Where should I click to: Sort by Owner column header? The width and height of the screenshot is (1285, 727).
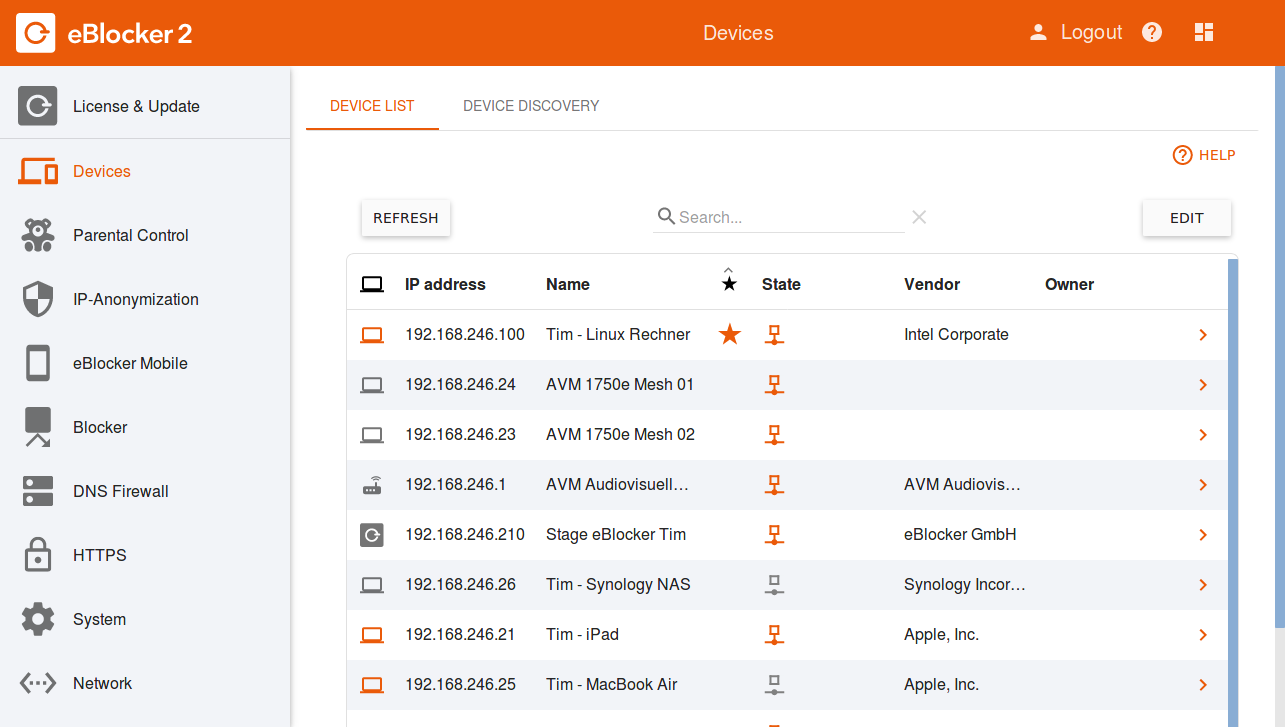coord(1070,284)
